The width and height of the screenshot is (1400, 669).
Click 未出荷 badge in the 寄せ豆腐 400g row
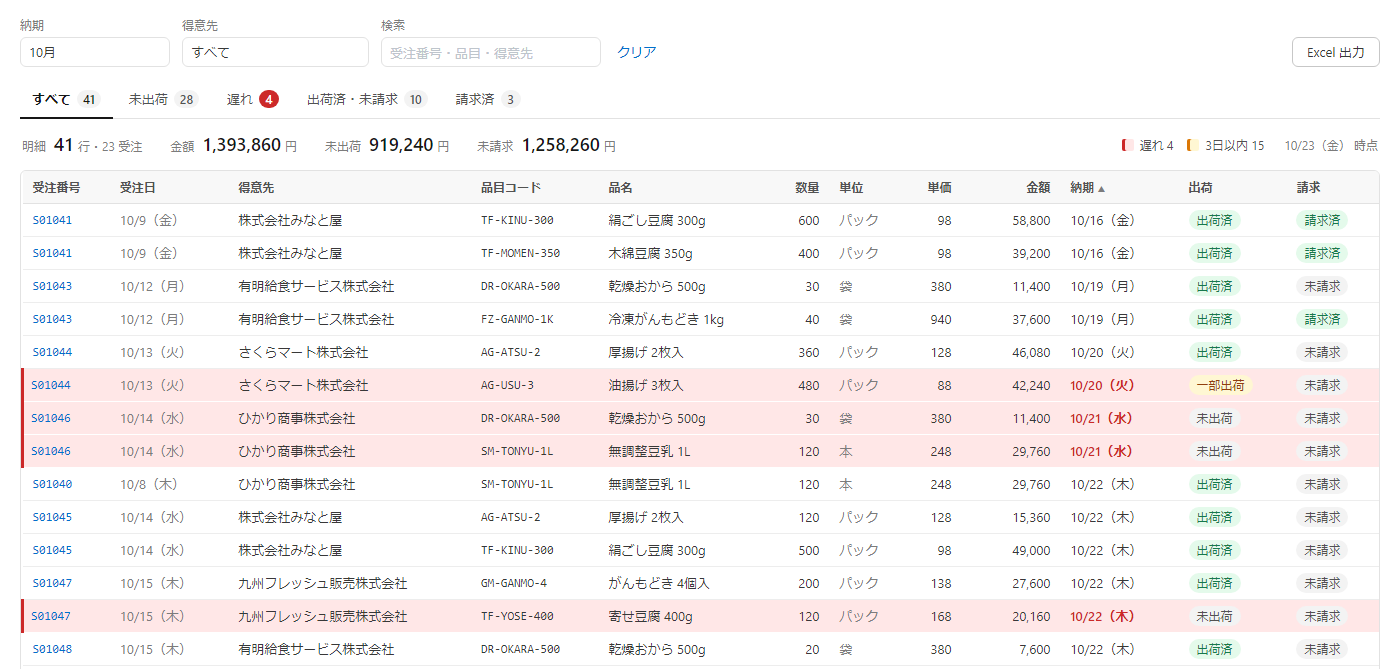[1214, 616]
